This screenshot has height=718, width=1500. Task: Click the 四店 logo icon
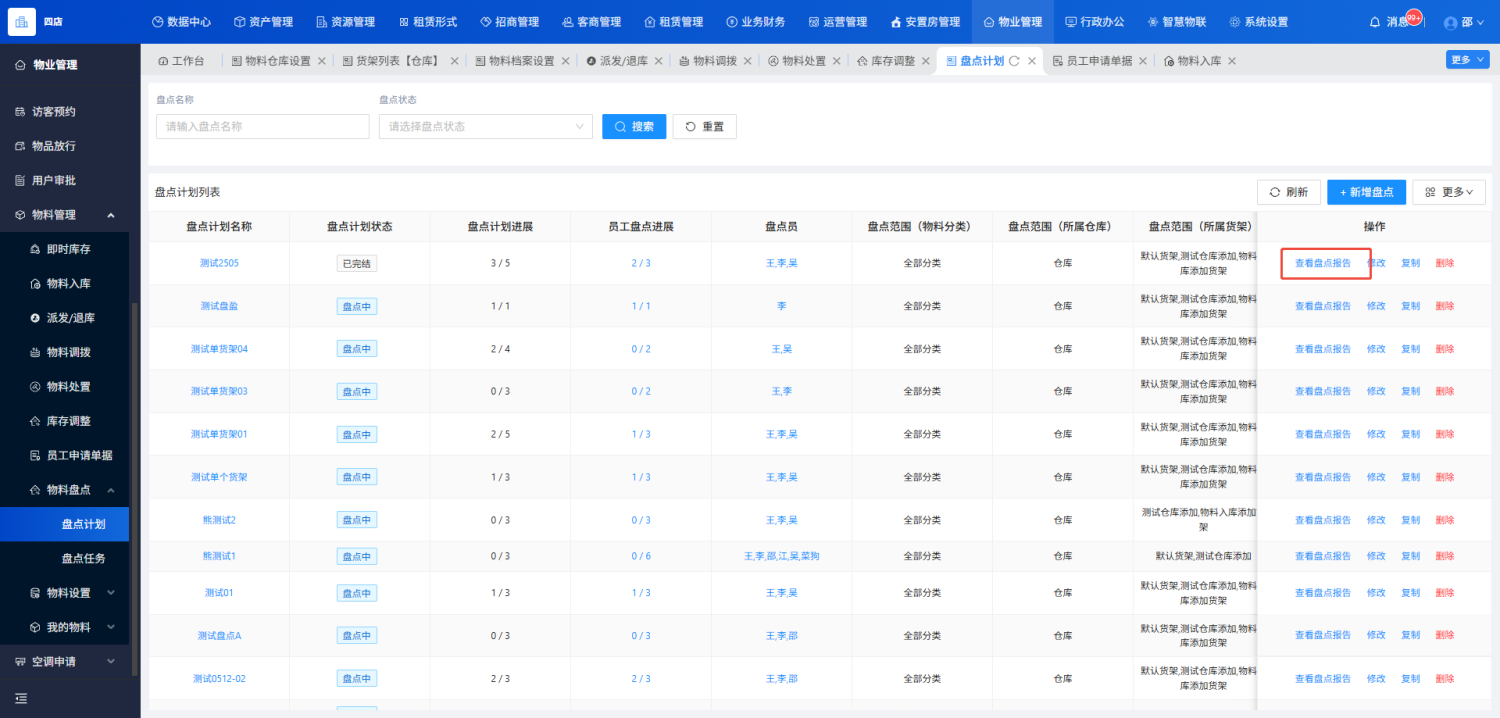pyautogui.click(x=21, y=22)
